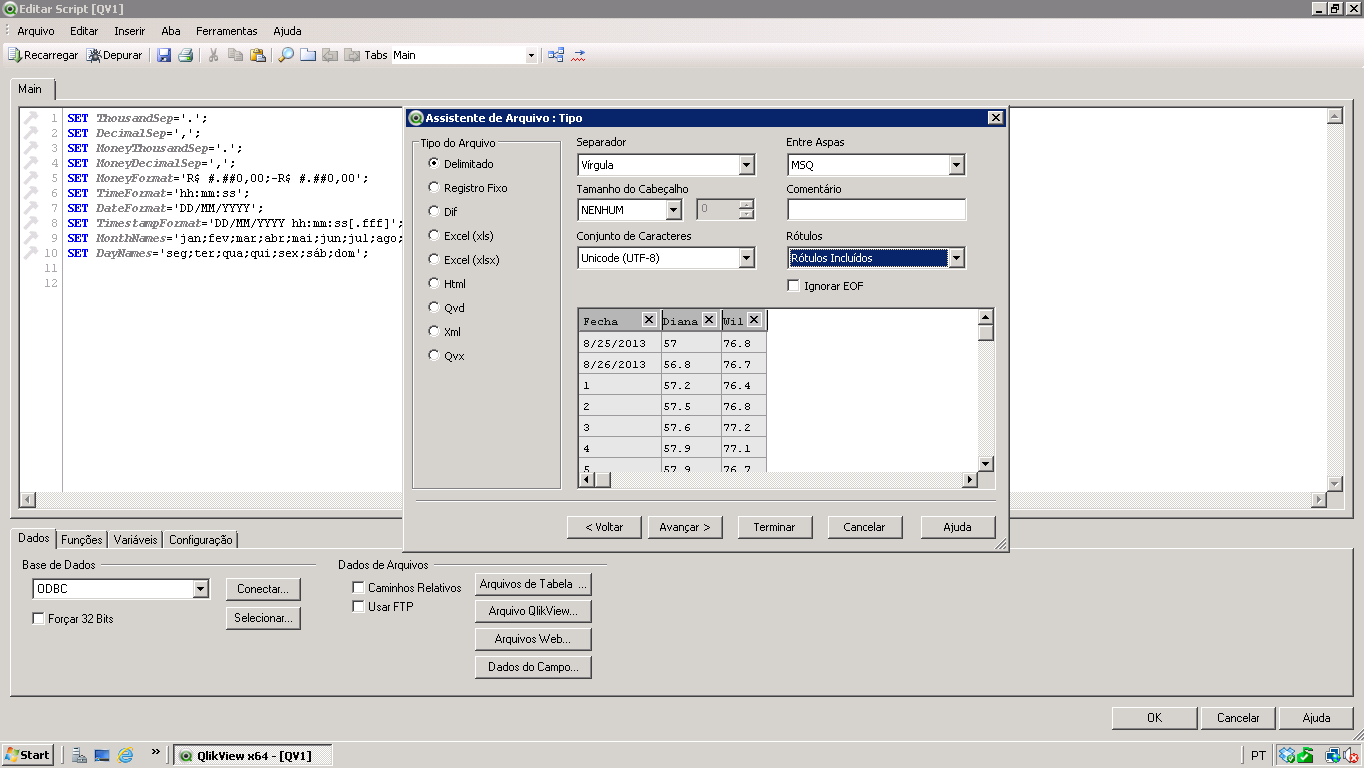Select the Qvx file type
This screenshot has height=768, width=1364.
point(446,355)
